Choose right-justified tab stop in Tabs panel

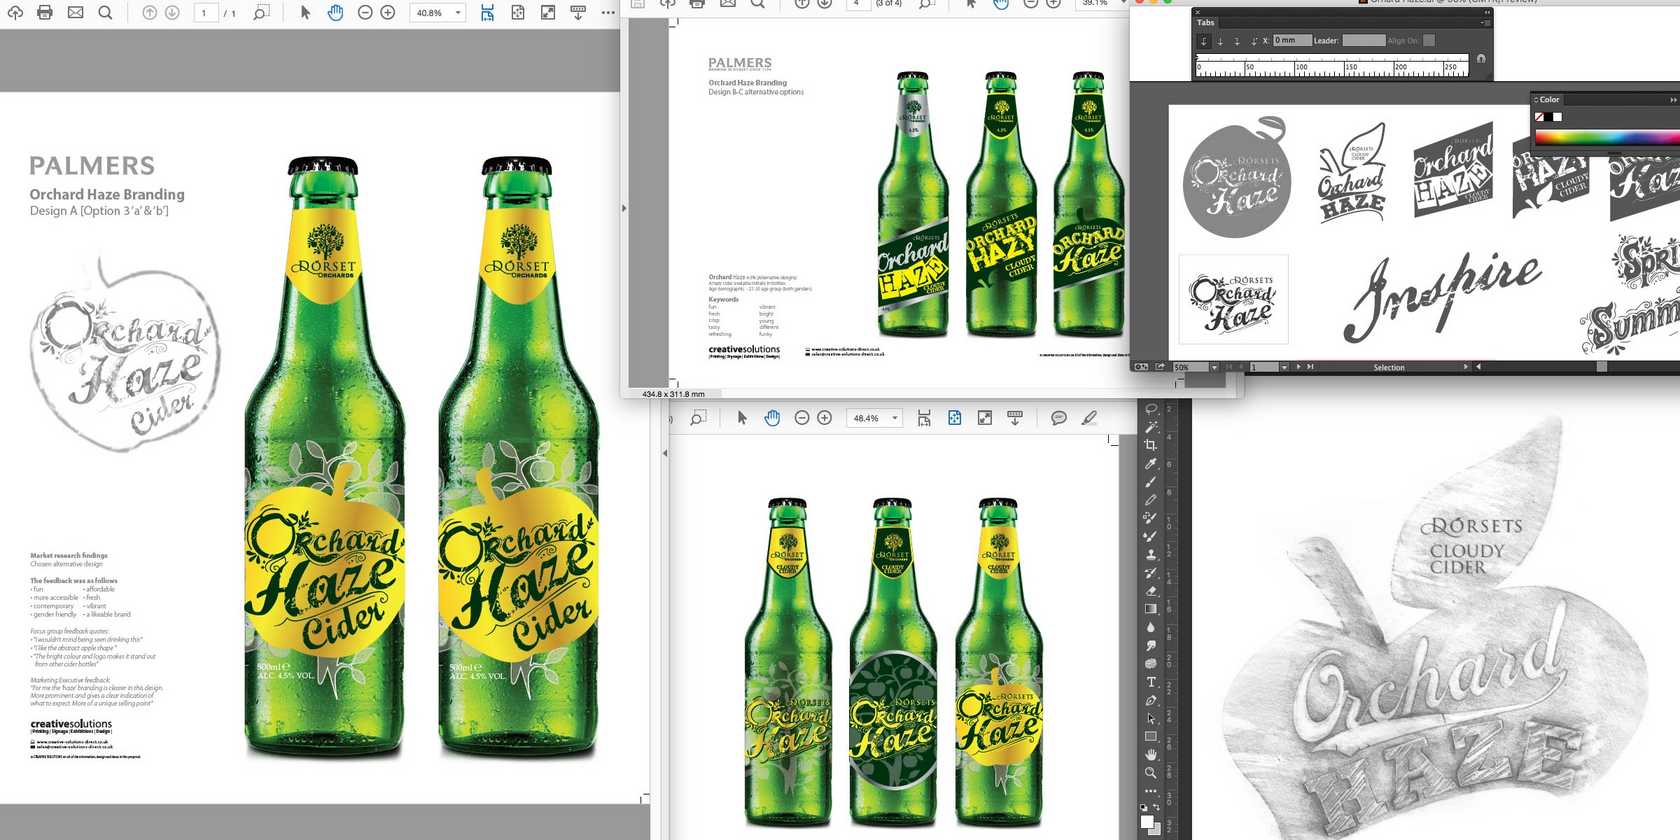pyautogui.click(x=1237, y=41)
